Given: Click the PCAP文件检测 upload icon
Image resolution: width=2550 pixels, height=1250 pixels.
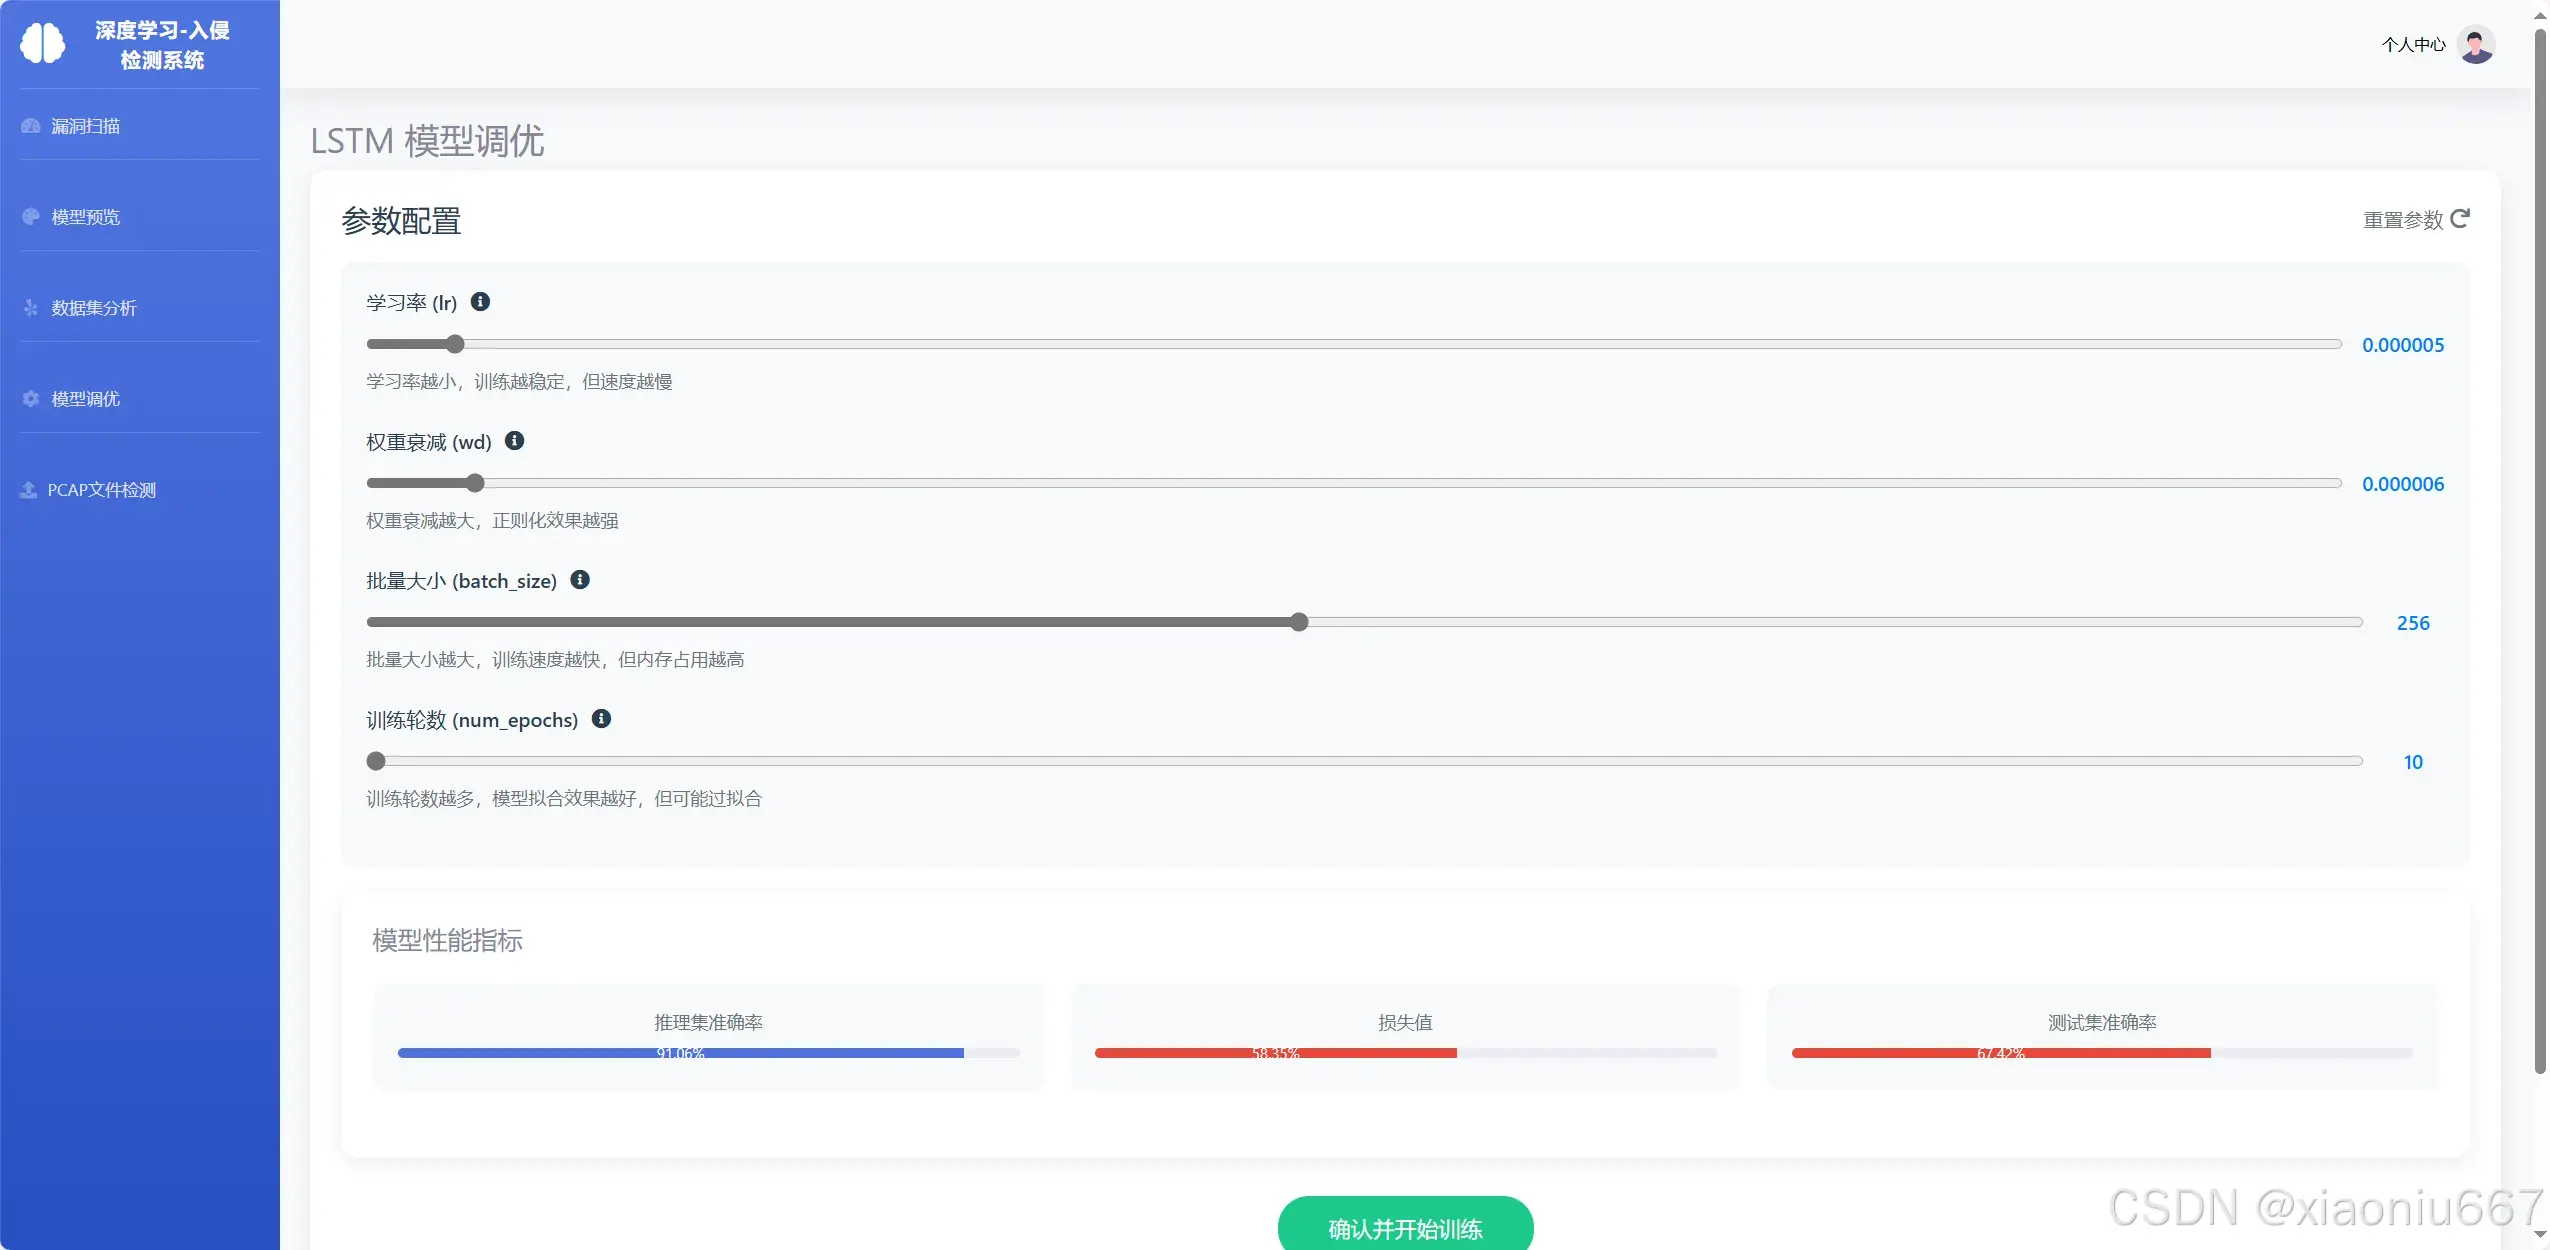Looking at the screenshot, I should [x=29, y=490].
